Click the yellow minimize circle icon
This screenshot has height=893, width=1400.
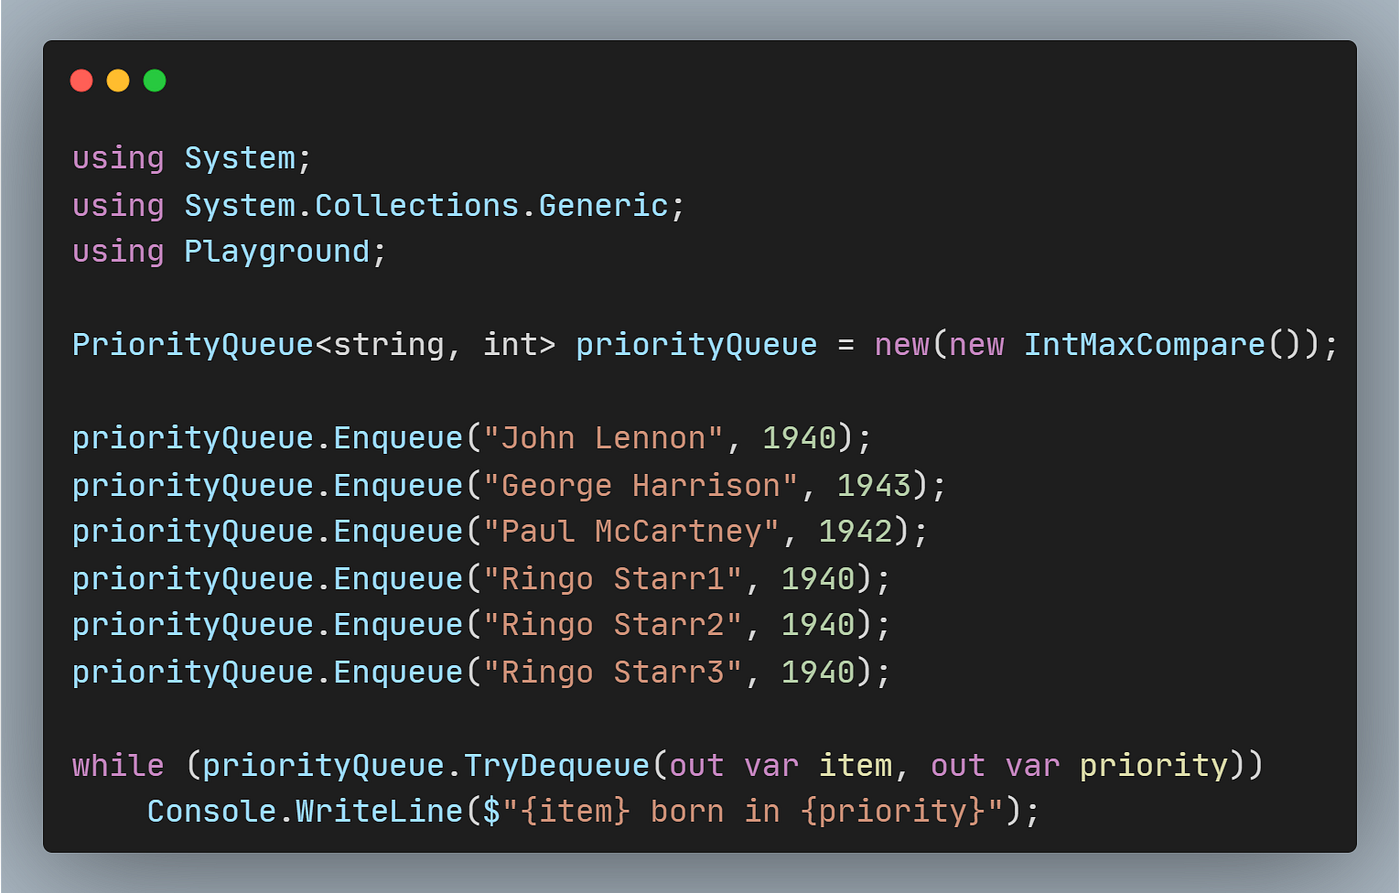(x=118, y=80)
